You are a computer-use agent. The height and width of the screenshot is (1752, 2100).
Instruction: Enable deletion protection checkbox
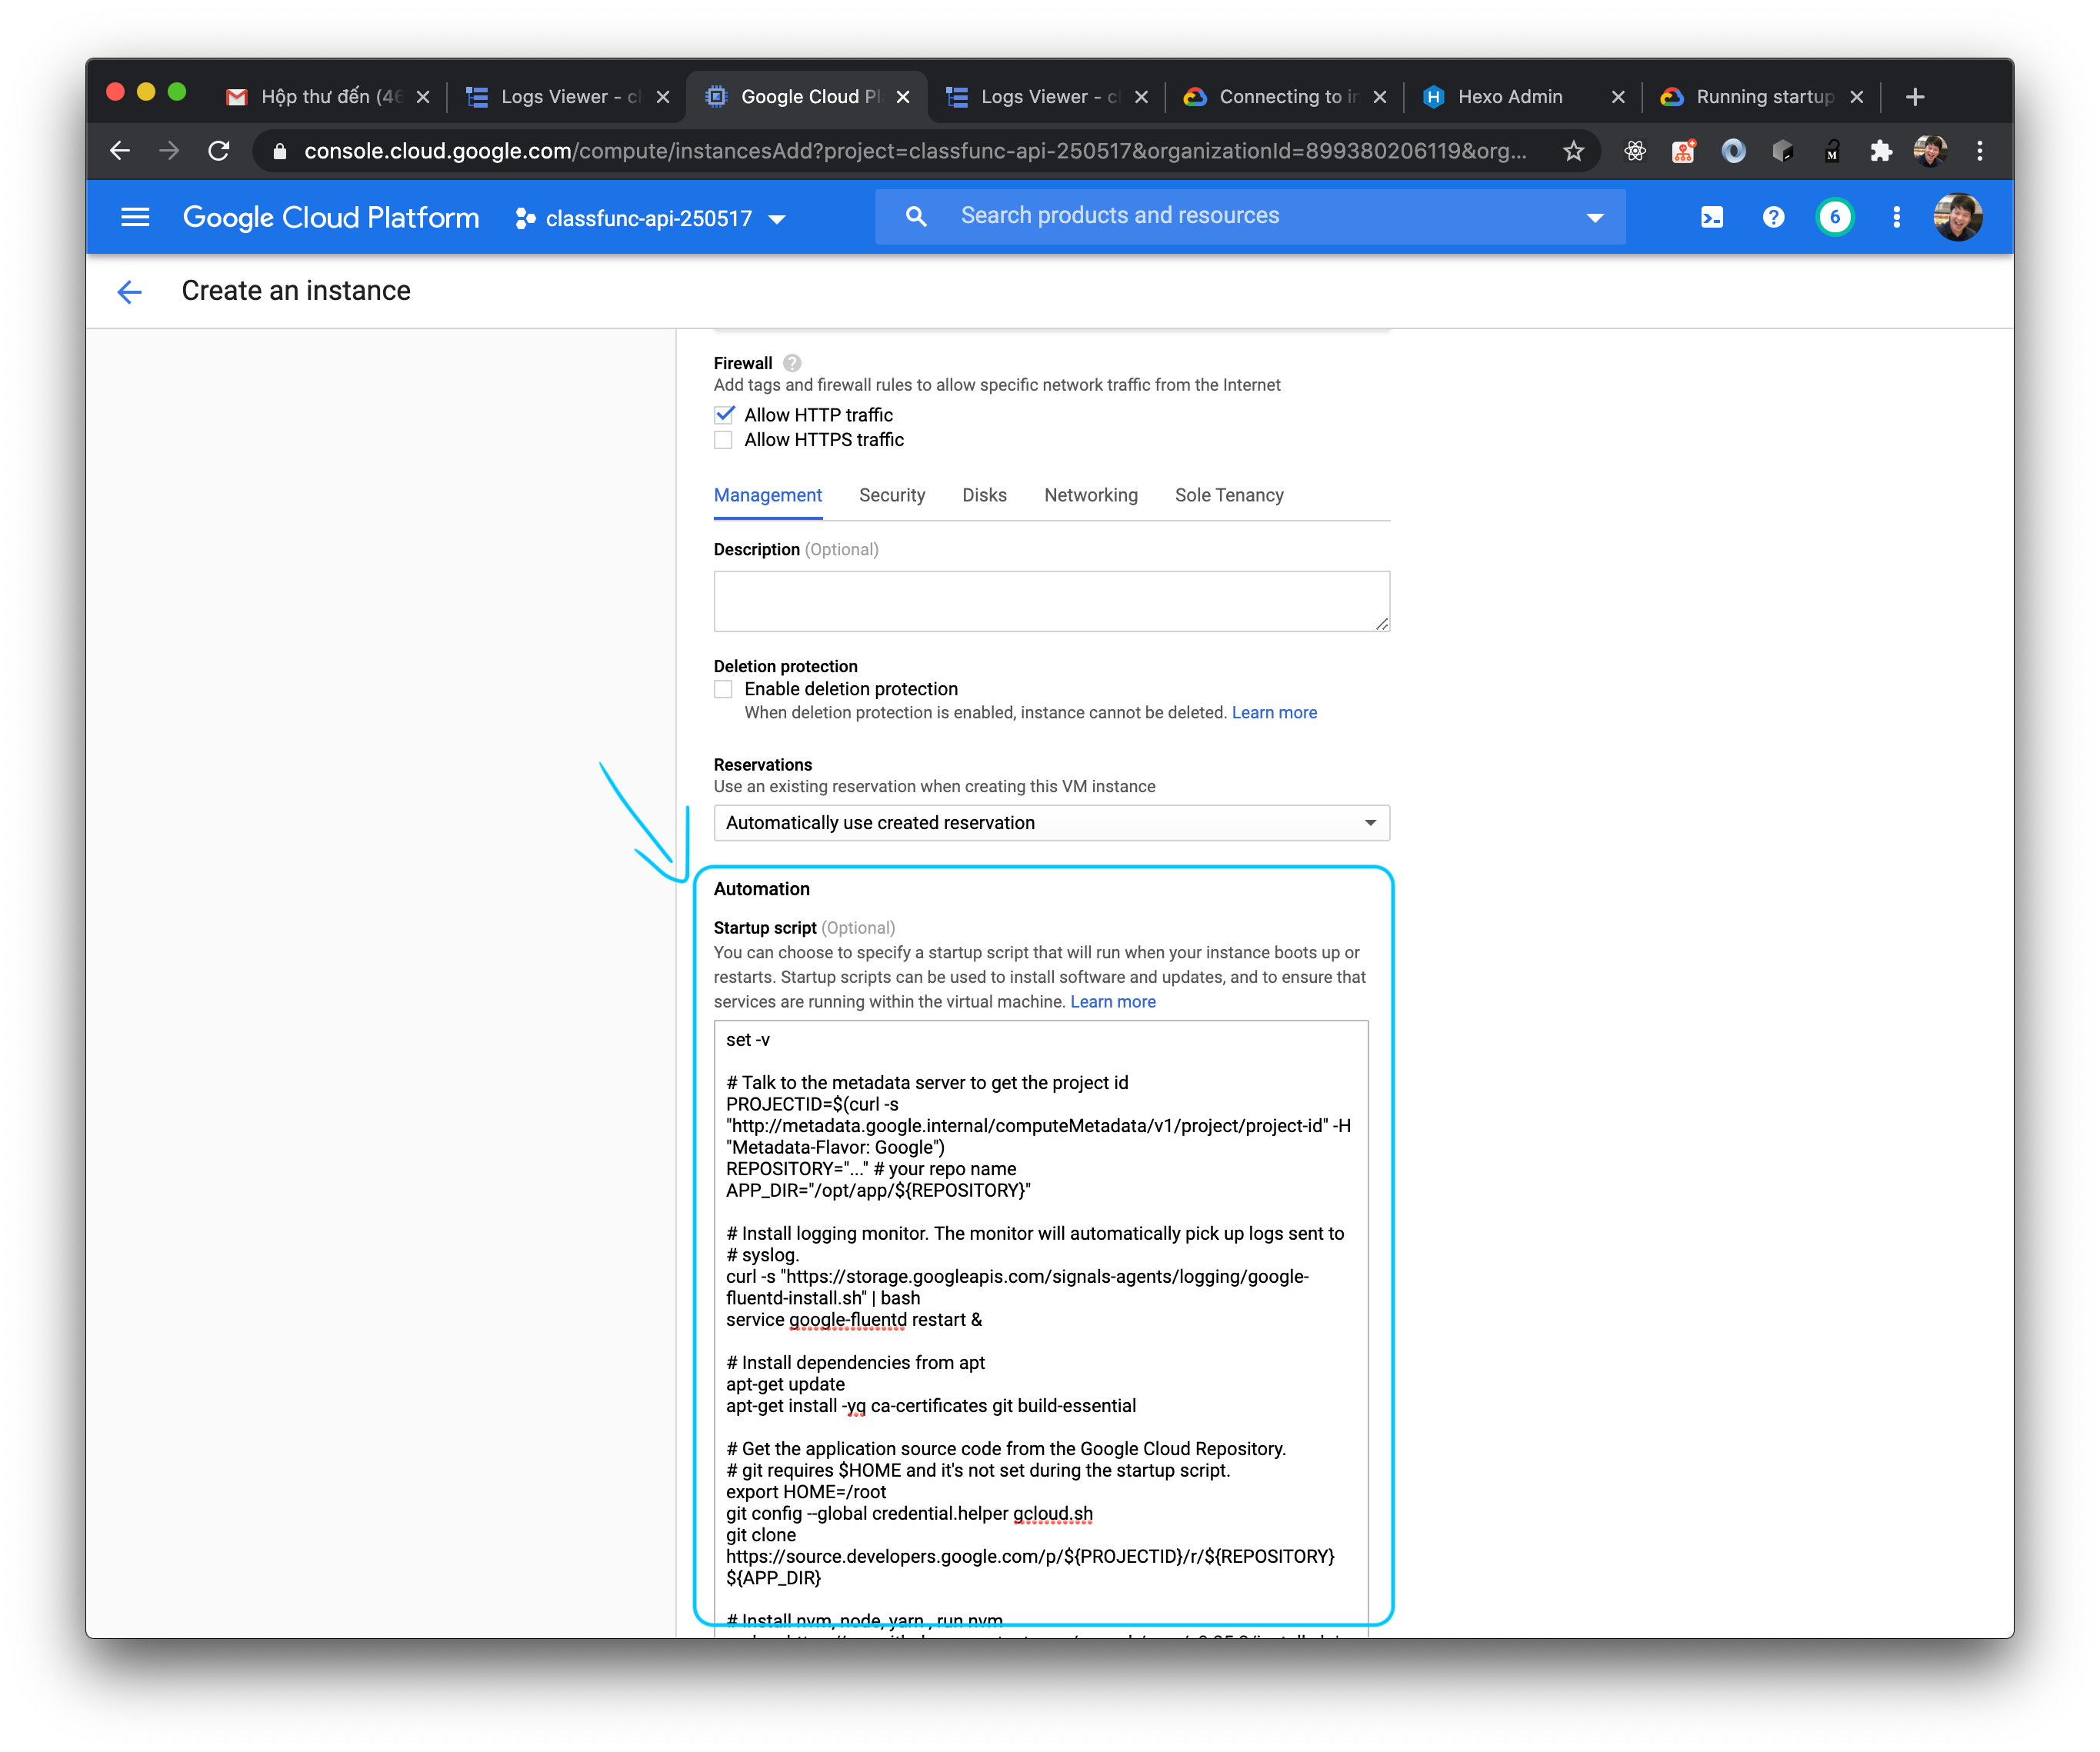pyautogui.click(x=724, y=689)
